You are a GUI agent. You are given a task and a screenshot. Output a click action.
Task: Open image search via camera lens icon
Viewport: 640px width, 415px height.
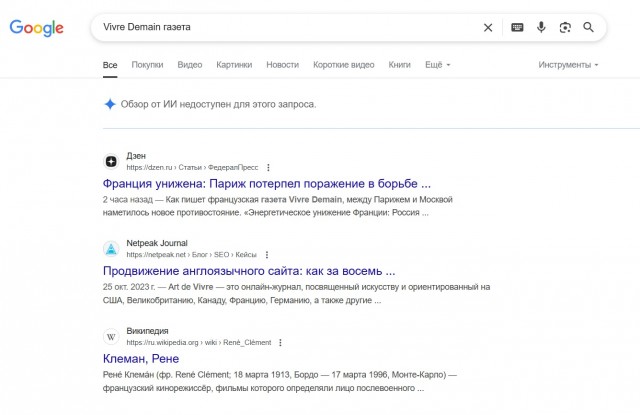pos(565,27)
